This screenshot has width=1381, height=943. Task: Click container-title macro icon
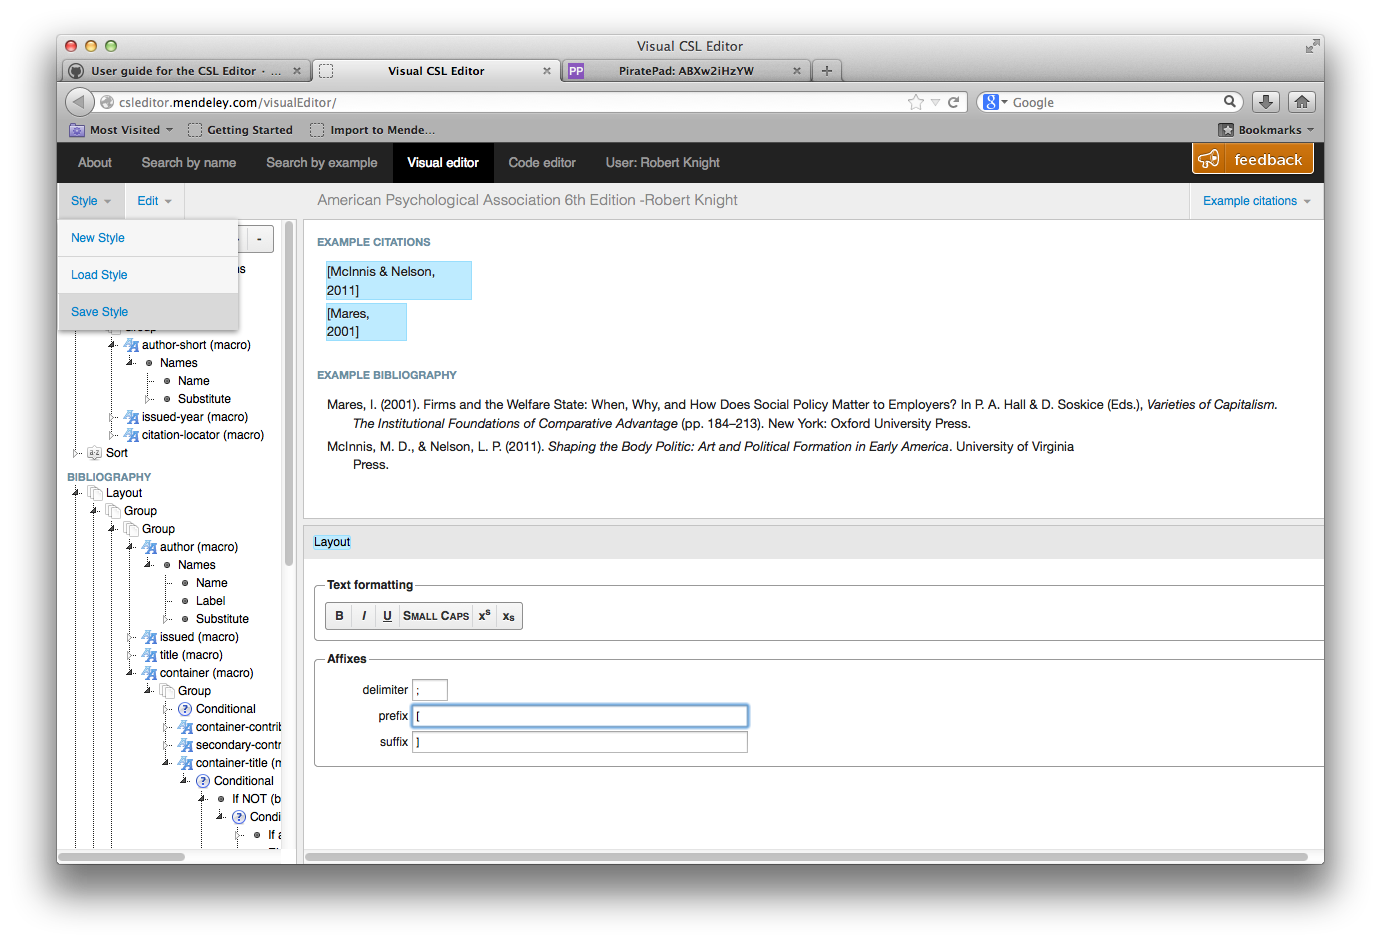click(185, 763)
